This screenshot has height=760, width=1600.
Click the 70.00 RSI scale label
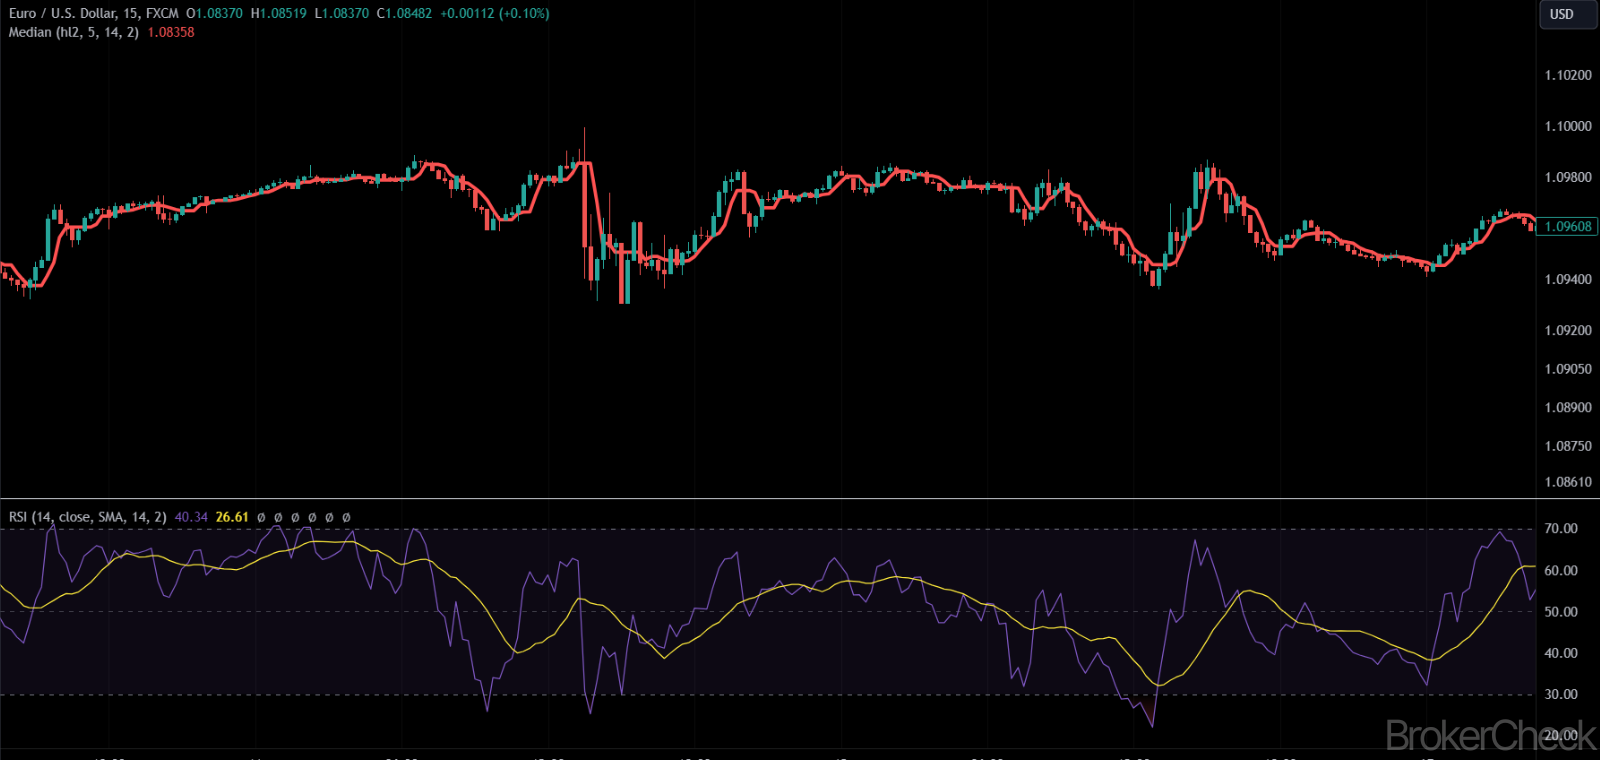1560,529
